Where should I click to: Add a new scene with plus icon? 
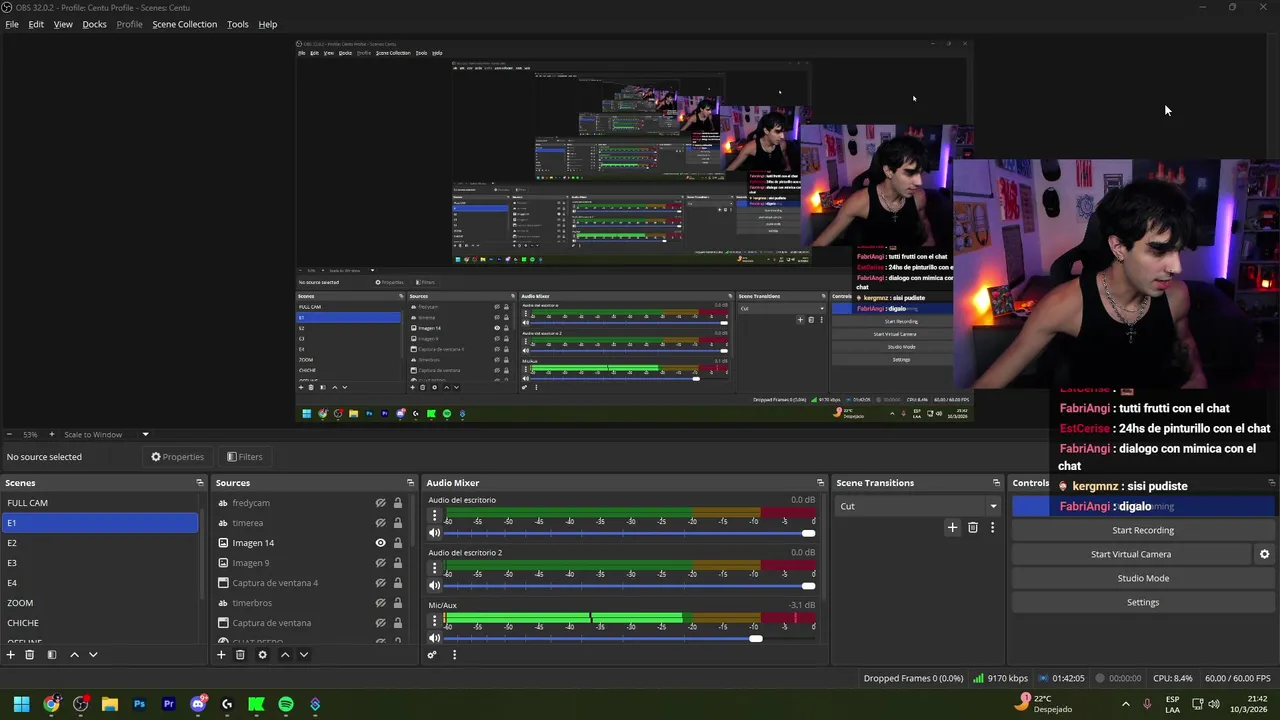click(x=10, y=655)
